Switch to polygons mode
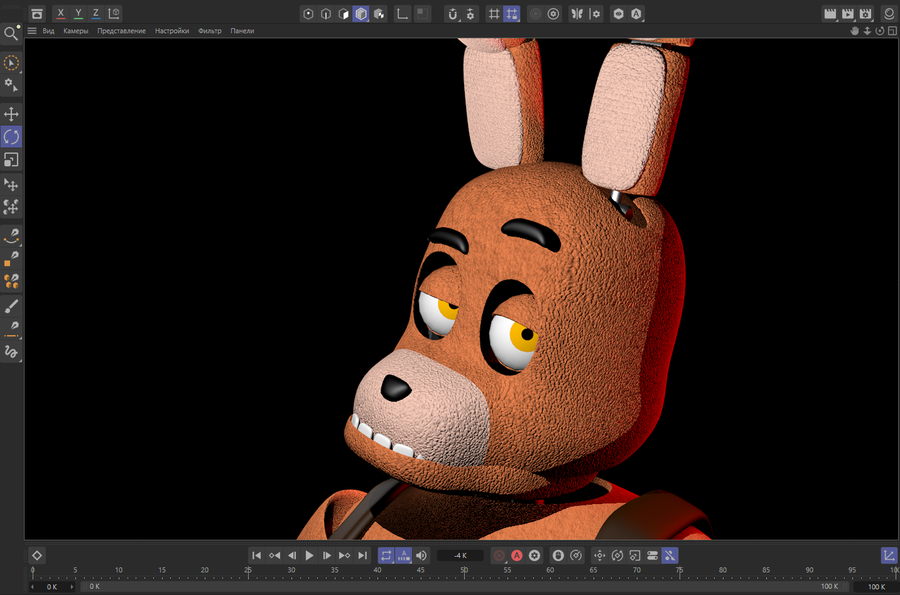The height and width of the screenshot is (595, 900). pyautogui.click(x=343, y=14)
